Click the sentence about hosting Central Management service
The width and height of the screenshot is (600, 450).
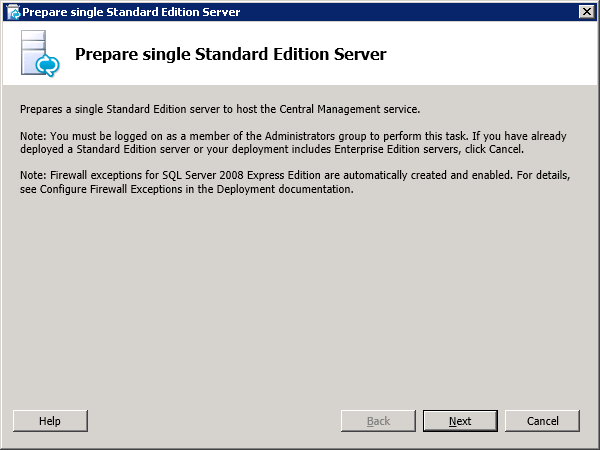click(220, 109)
